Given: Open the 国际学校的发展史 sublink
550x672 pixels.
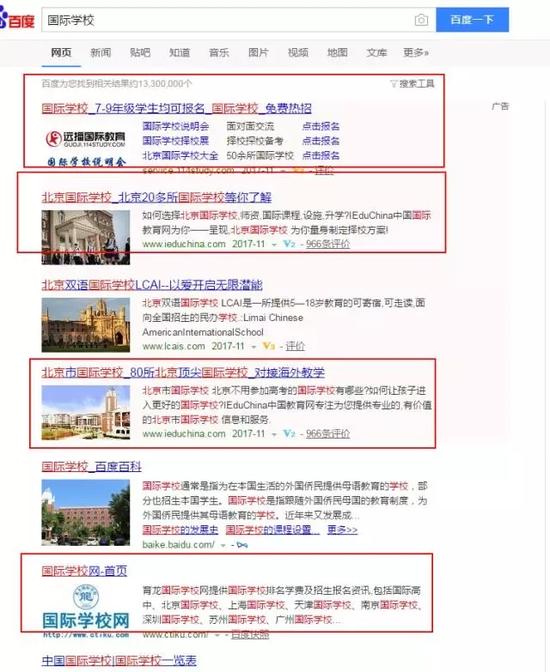Looking at the screenshot, I should tap(180, 530).
